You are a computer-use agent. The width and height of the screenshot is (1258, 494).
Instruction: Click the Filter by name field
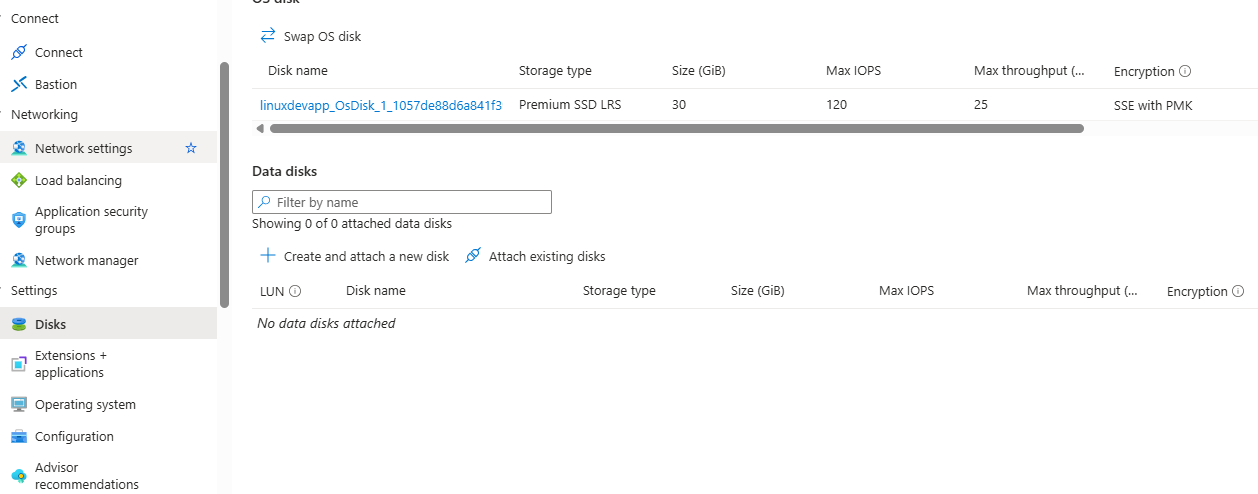point(402,202)
